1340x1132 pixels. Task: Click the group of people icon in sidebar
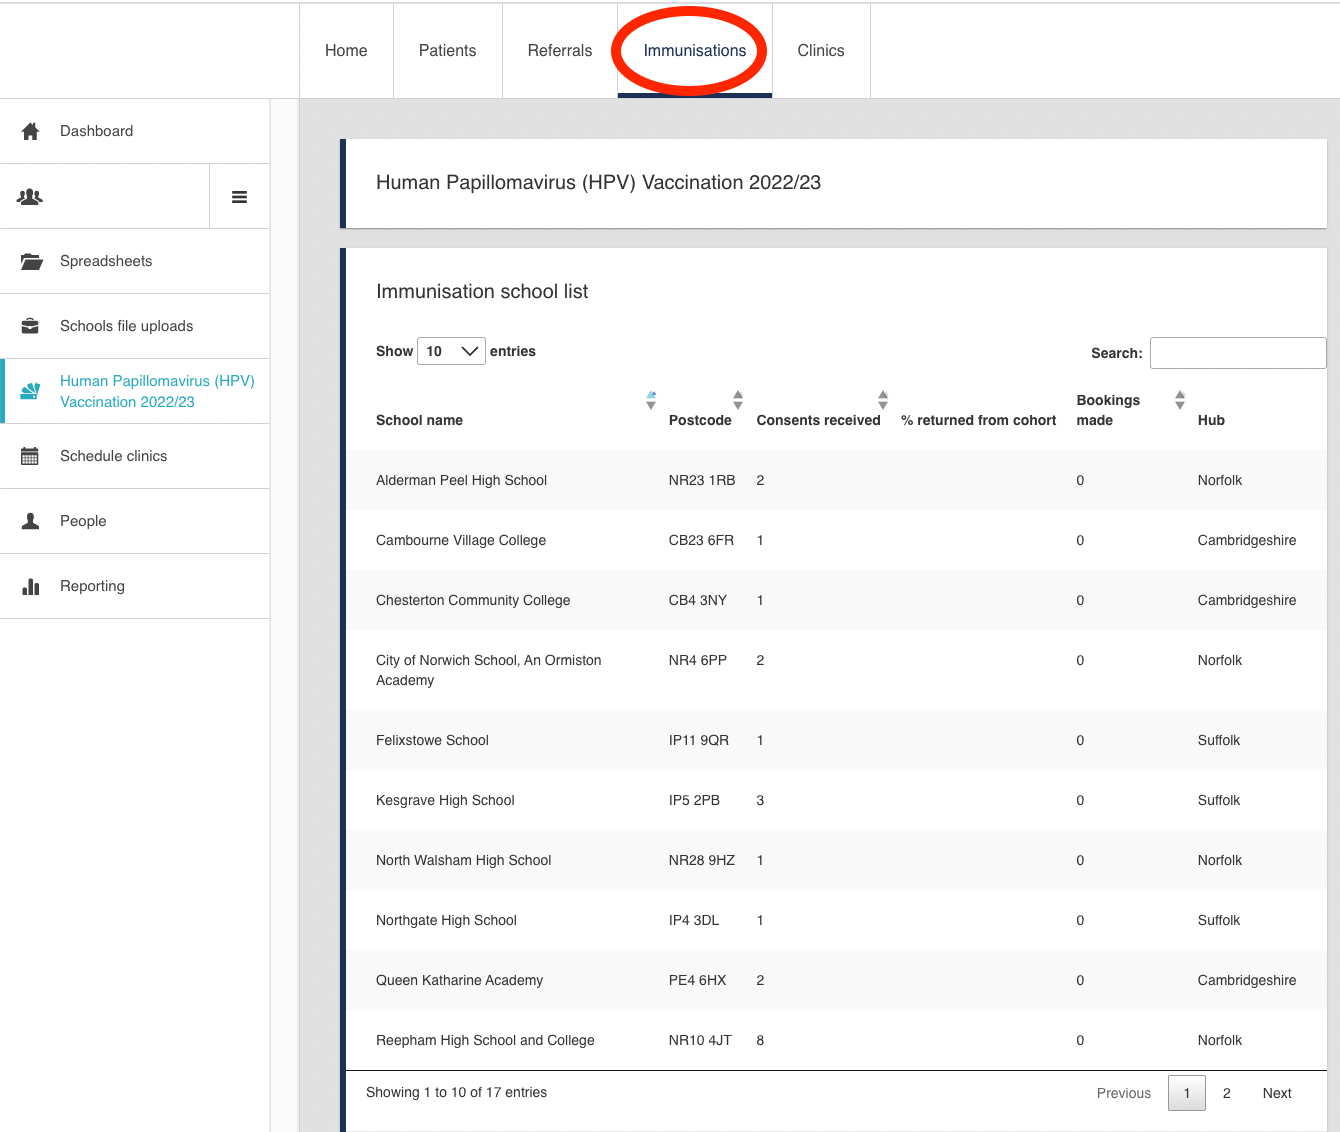point(30,197)
